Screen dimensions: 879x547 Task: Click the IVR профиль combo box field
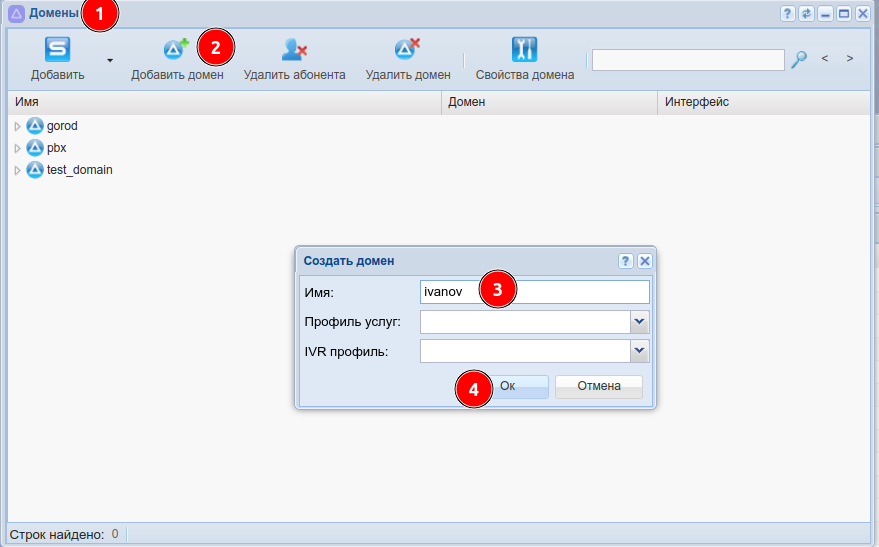coord(525,351)
